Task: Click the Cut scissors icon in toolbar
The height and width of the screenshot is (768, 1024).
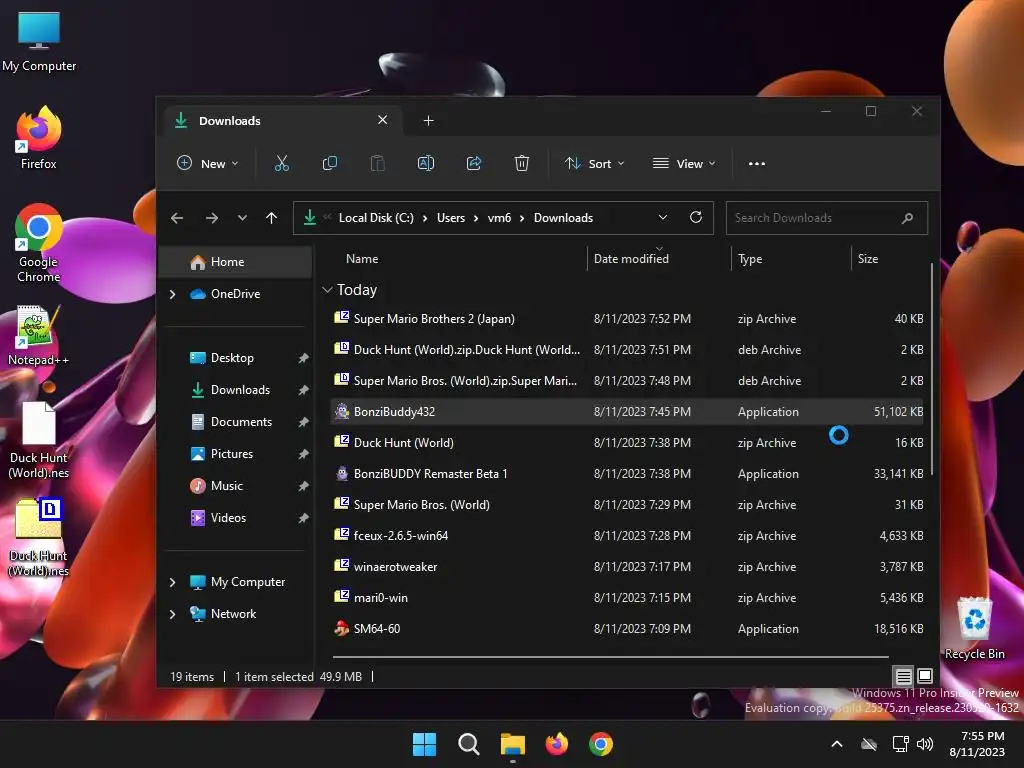Action: pos(281,163)
